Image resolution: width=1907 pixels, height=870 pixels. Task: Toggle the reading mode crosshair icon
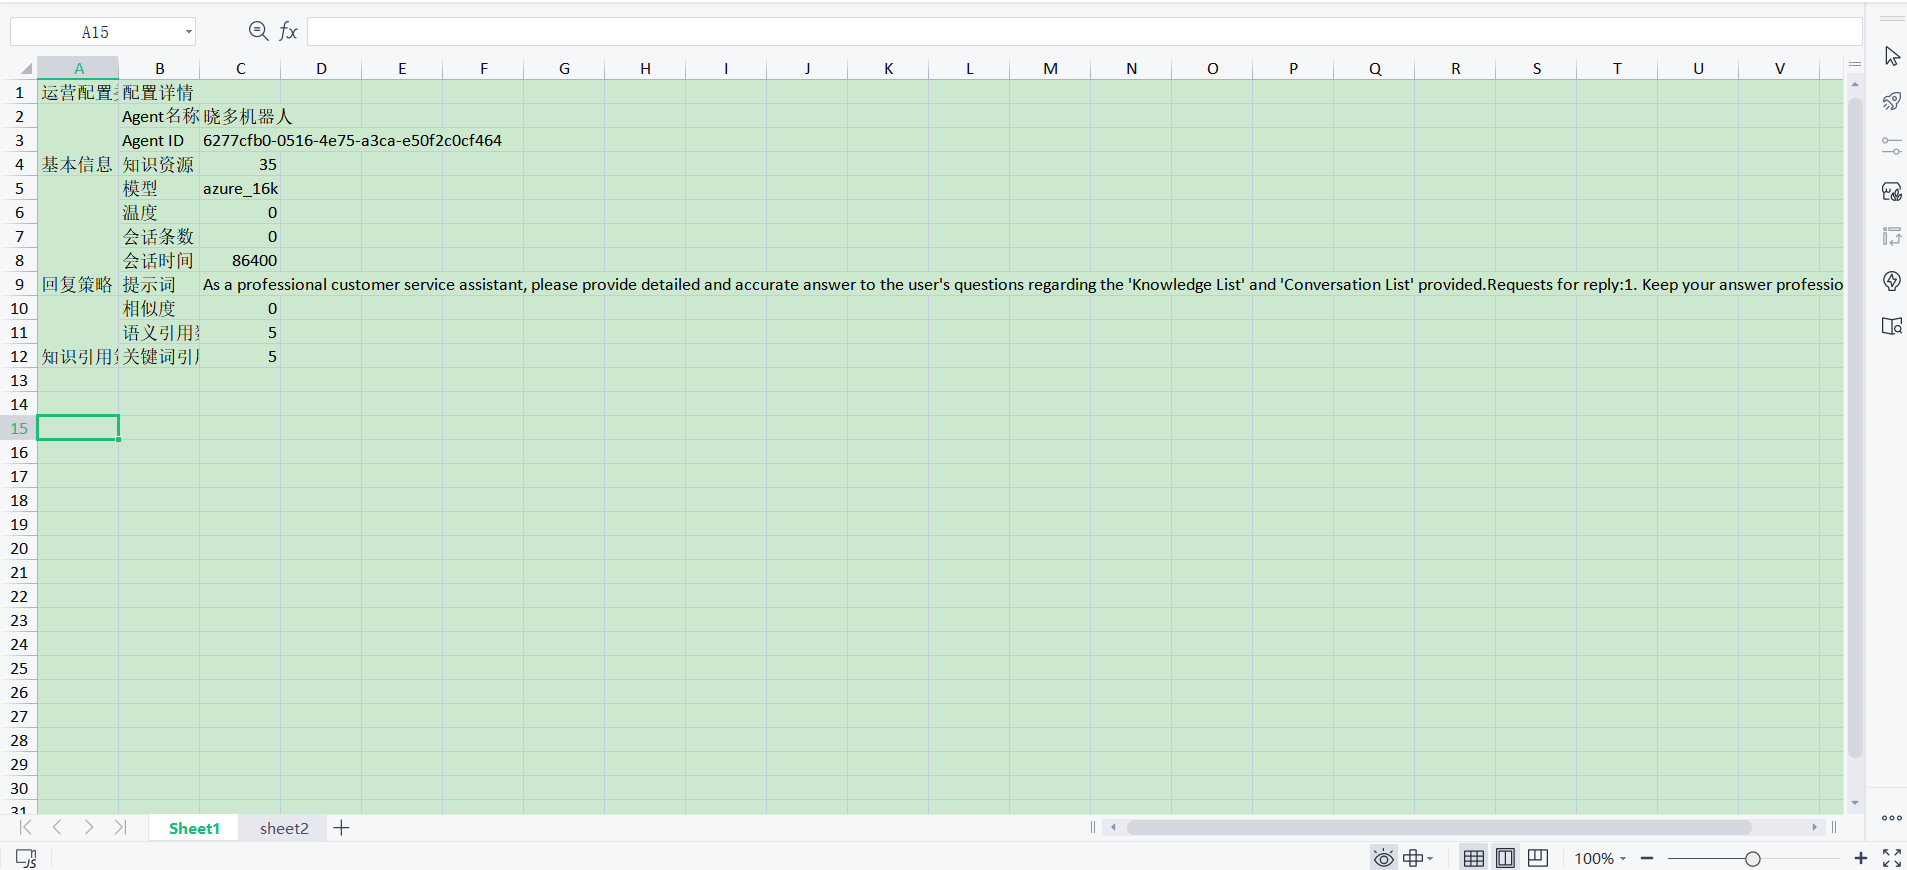(1413, 858)
